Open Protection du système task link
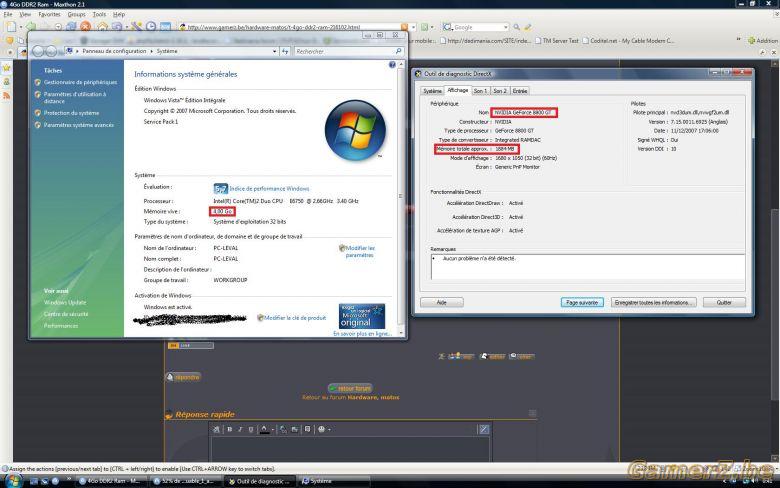The width and height of the screenshot is (780, 488). [x=71, y=113]
